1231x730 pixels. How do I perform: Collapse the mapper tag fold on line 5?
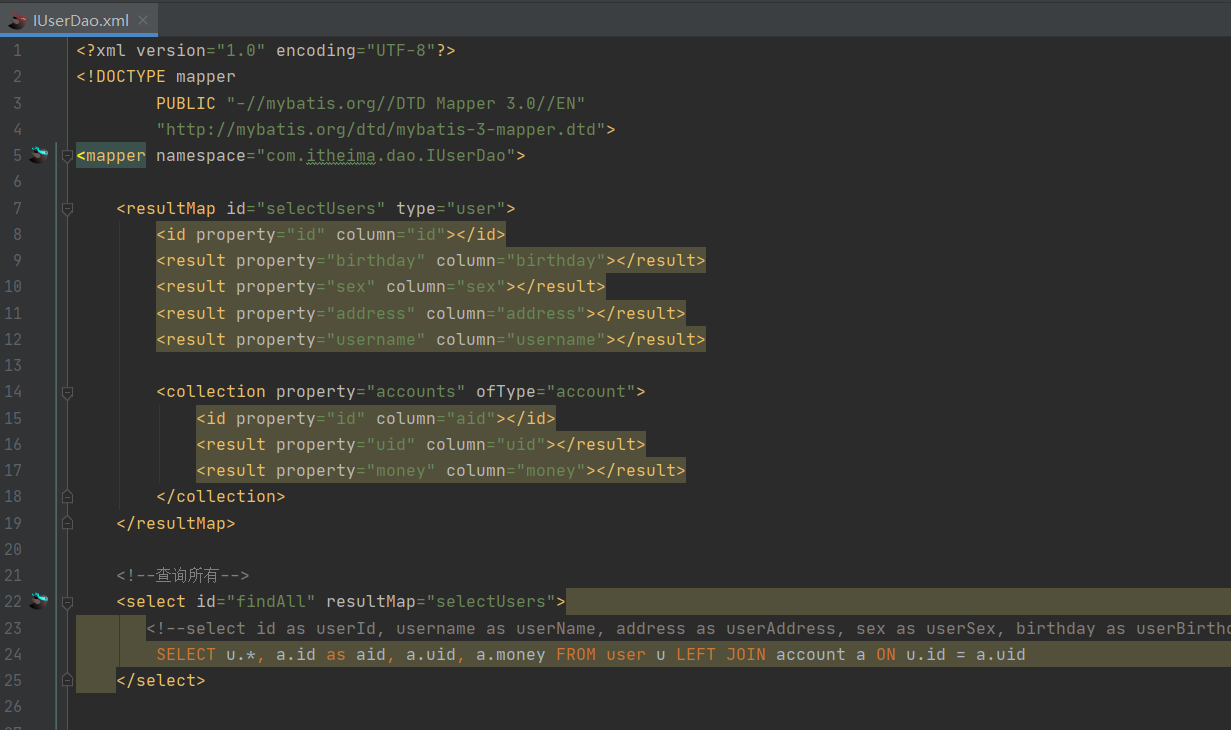pos(67,156)
